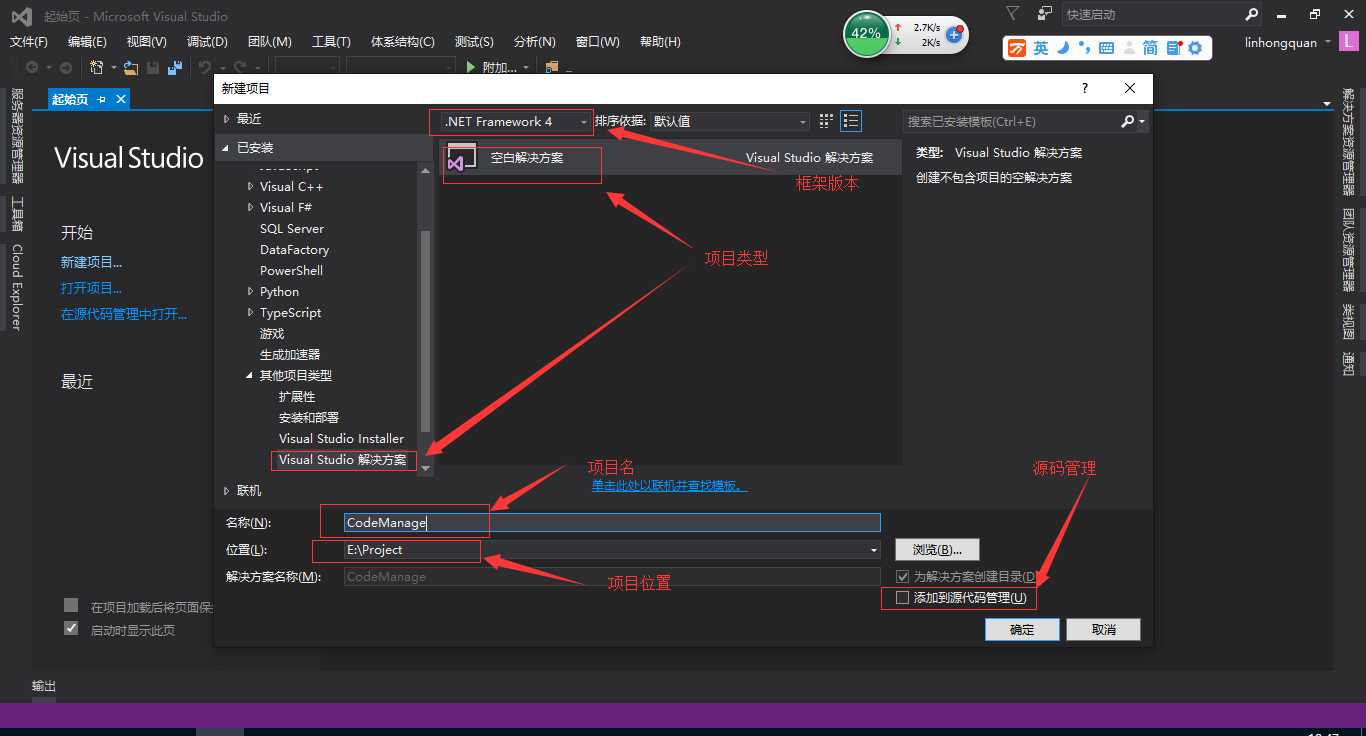Expand the TypeScript tree node
The height and width of the screenshot is (736, 1366).
[251, 313]
